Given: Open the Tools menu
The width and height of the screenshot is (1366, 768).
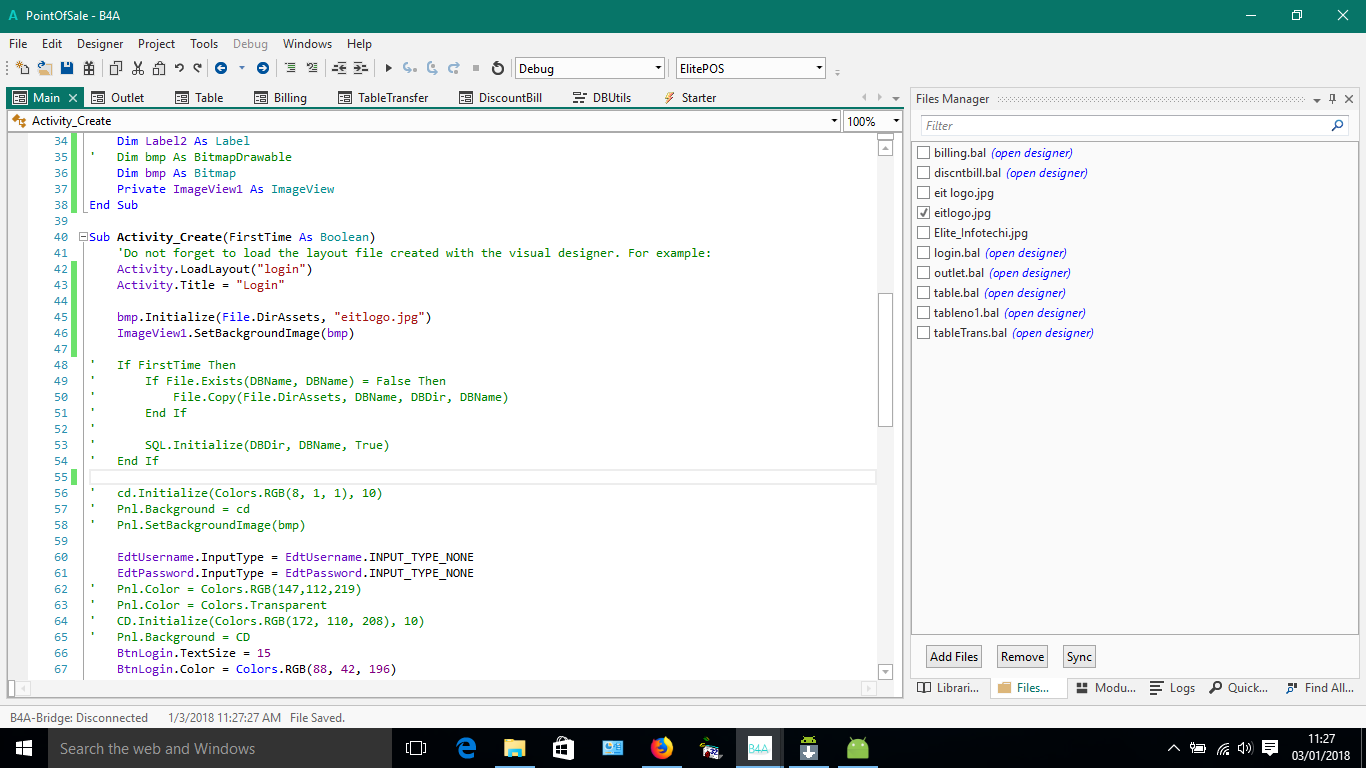Looking at the screenshot, I should [204, 44].
